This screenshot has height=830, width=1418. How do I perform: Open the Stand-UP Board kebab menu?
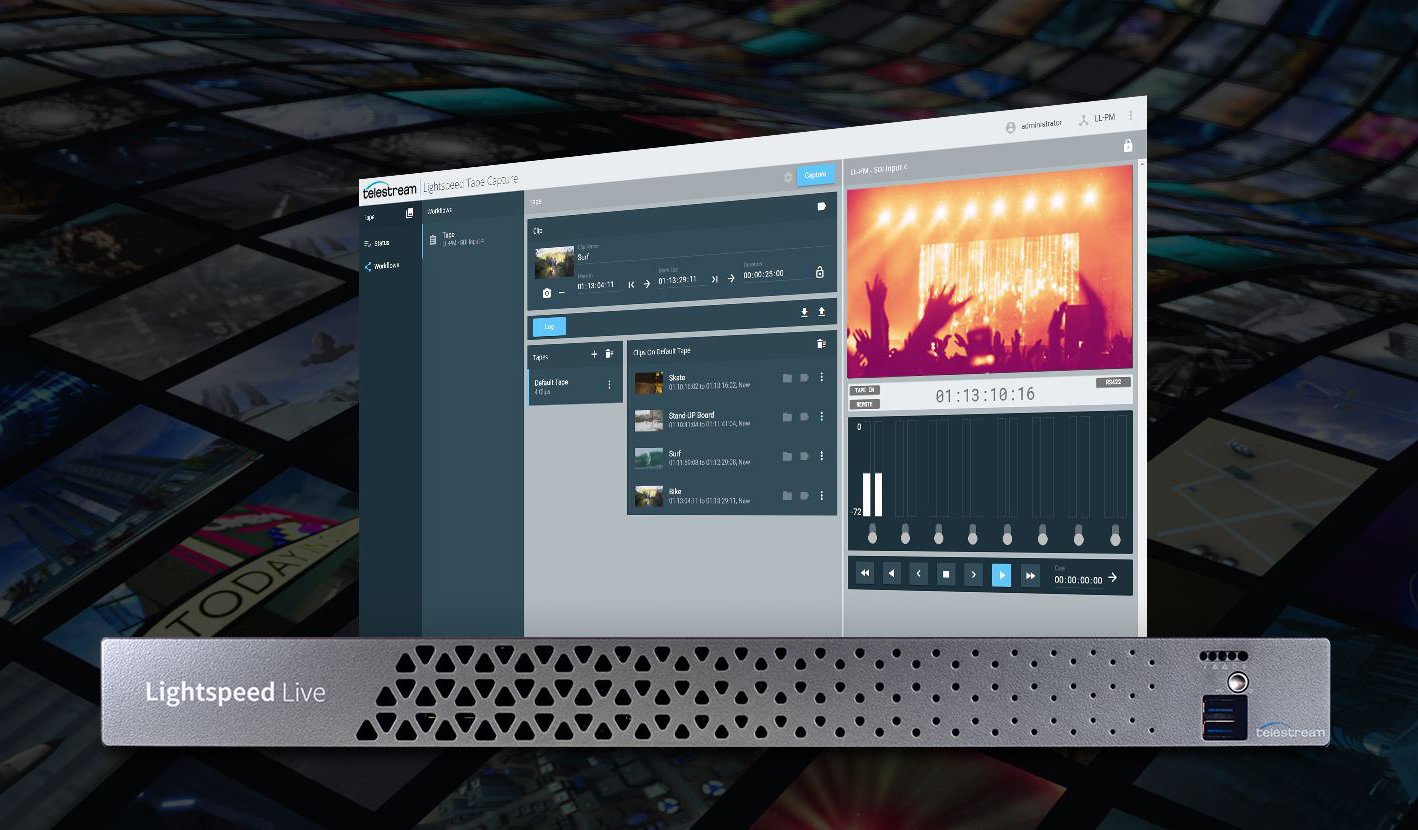coord(822,416)
